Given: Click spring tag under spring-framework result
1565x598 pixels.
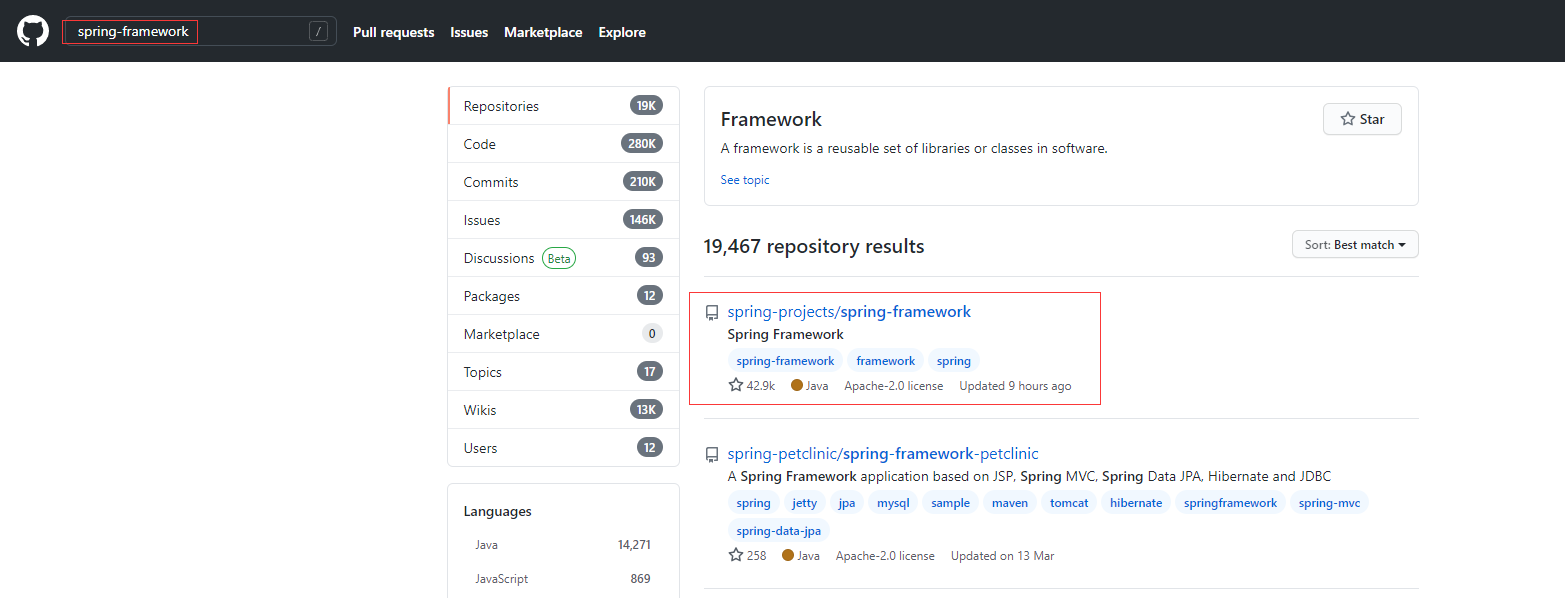Looking at the screenshot, I should pyautogui.click(x=954, y=361).
